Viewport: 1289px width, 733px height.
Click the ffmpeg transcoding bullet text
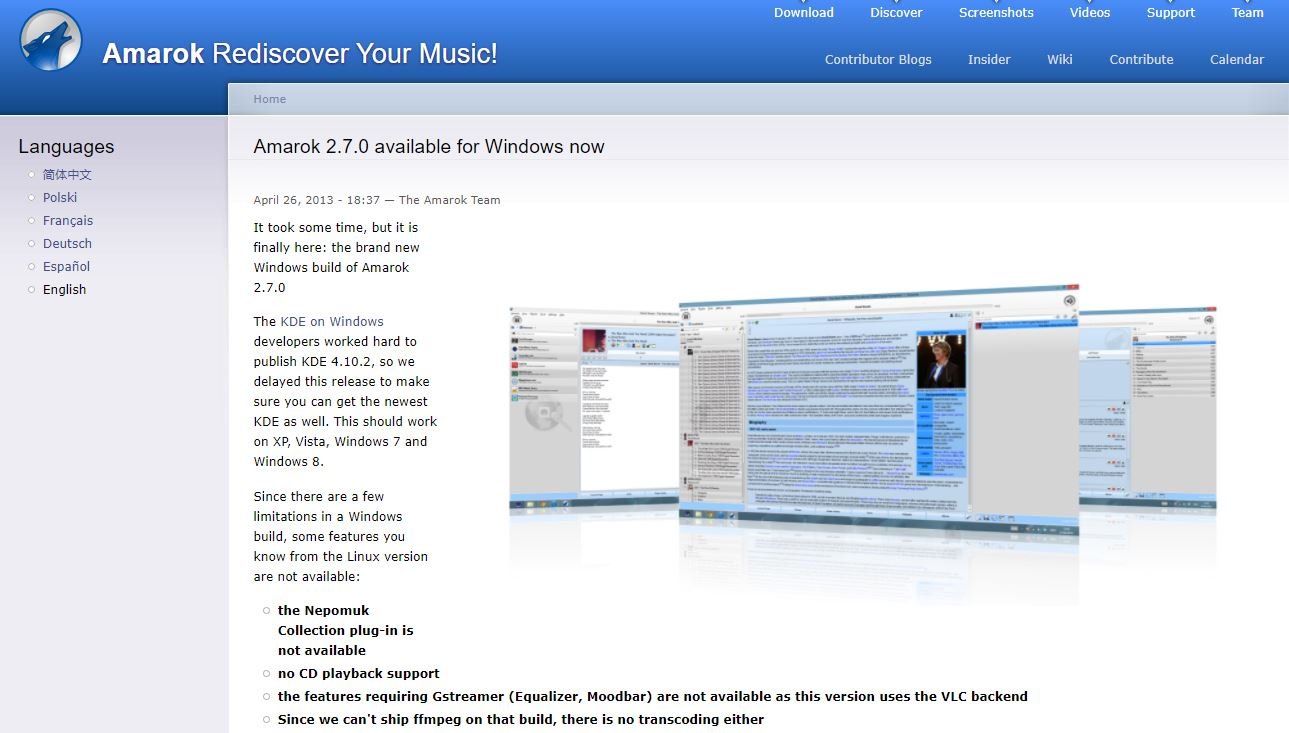[521, 719]
